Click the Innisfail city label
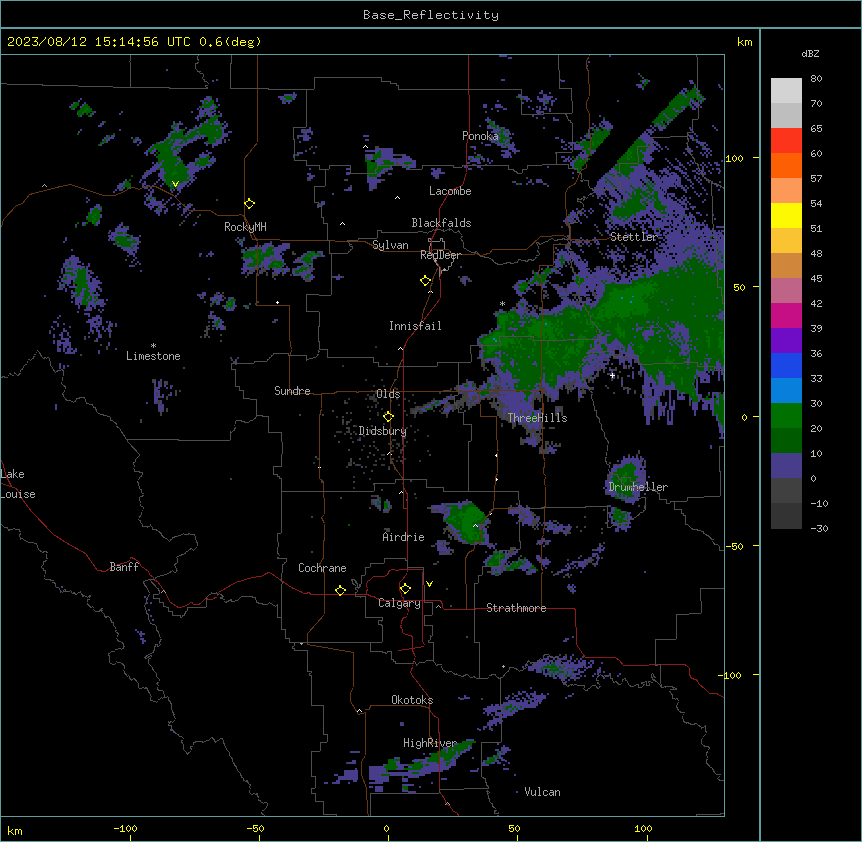862x842 pixels. coord(415,326)
